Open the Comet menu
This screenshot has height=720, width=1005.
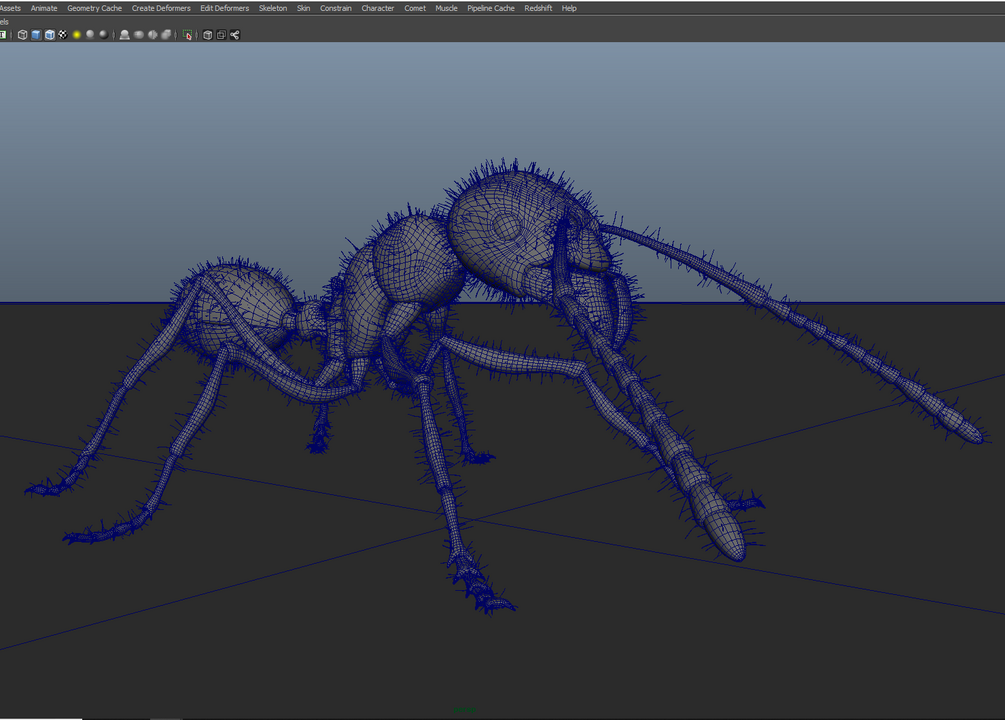[x=415, y=8]
